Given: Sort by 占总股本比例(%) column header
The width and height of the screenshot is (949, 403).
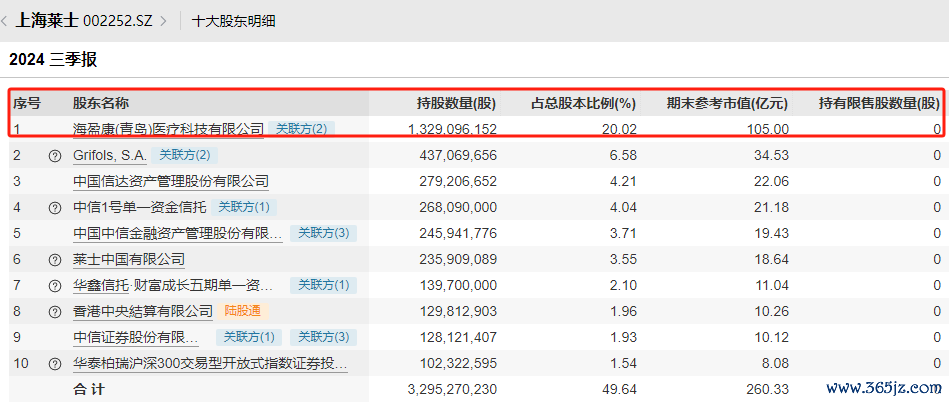Looking at the screenshot, I should click(x=583, y=103).
